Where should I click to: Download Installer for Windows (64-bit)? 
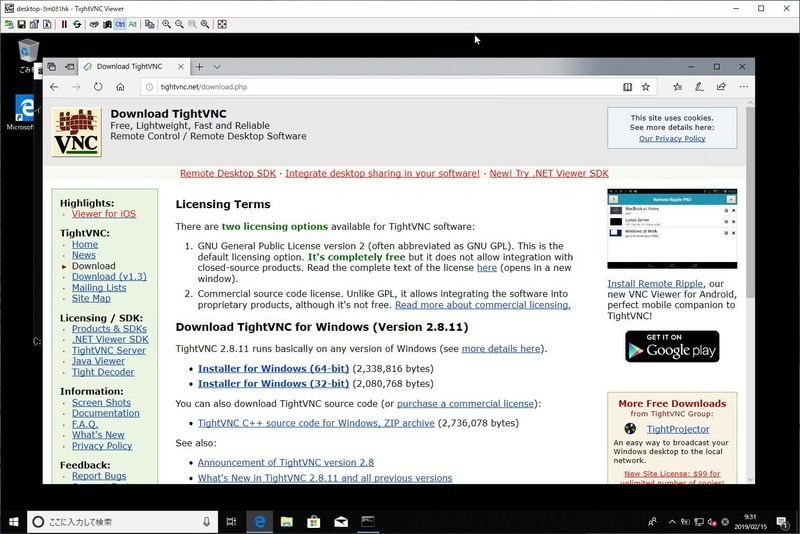coord(273,368)
